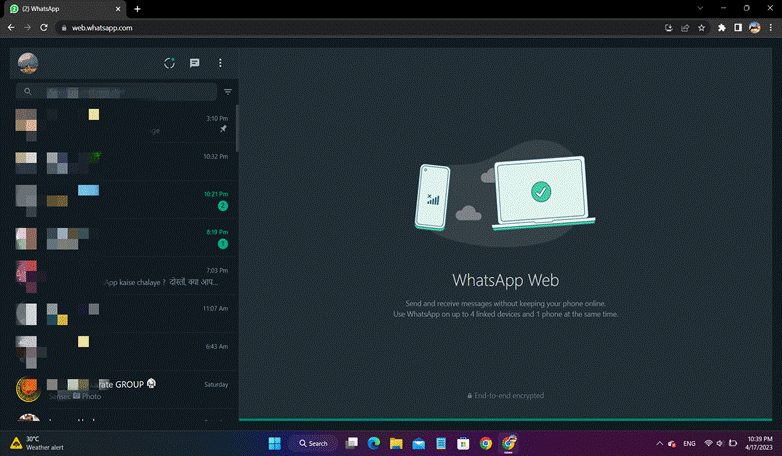
Task: Open the karate GROUP chat from Saturday
Action: coord(124,390)
